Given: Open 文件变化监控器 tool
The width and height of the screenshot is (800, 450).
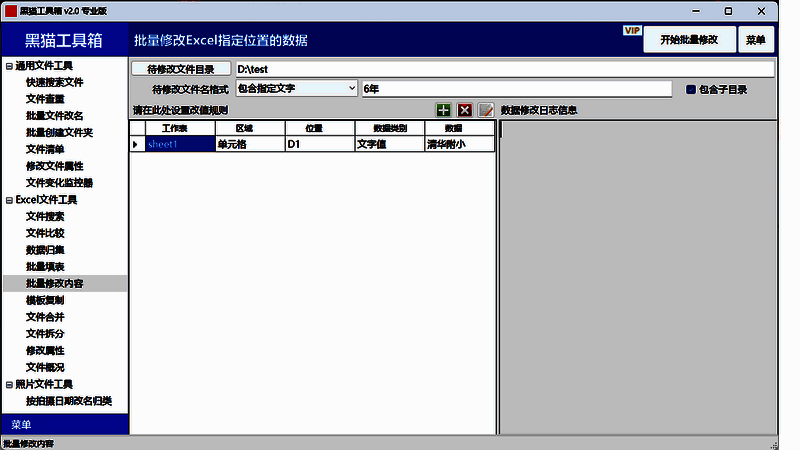Looking at the screenshot, I should 59,183.
